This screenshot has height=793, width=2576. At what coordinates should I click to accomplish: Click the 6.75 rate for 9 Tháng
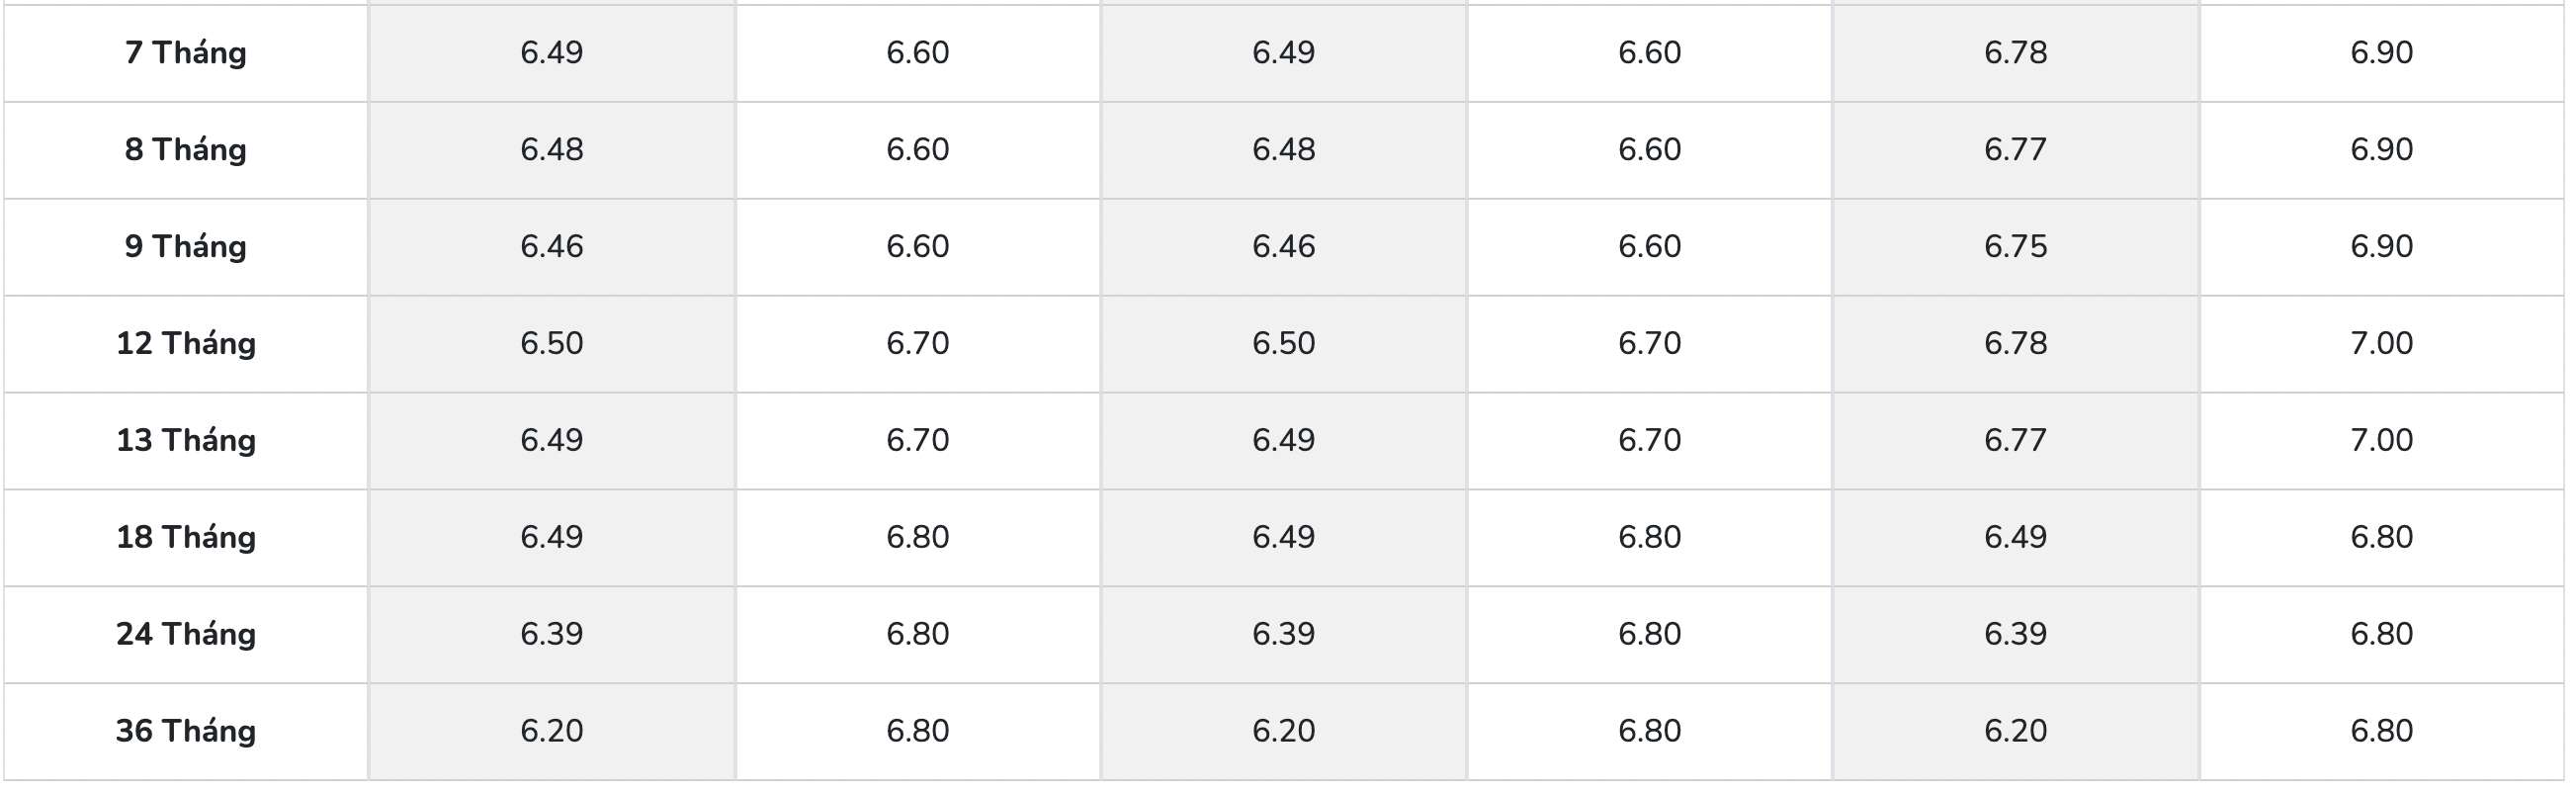[2015, 246]
